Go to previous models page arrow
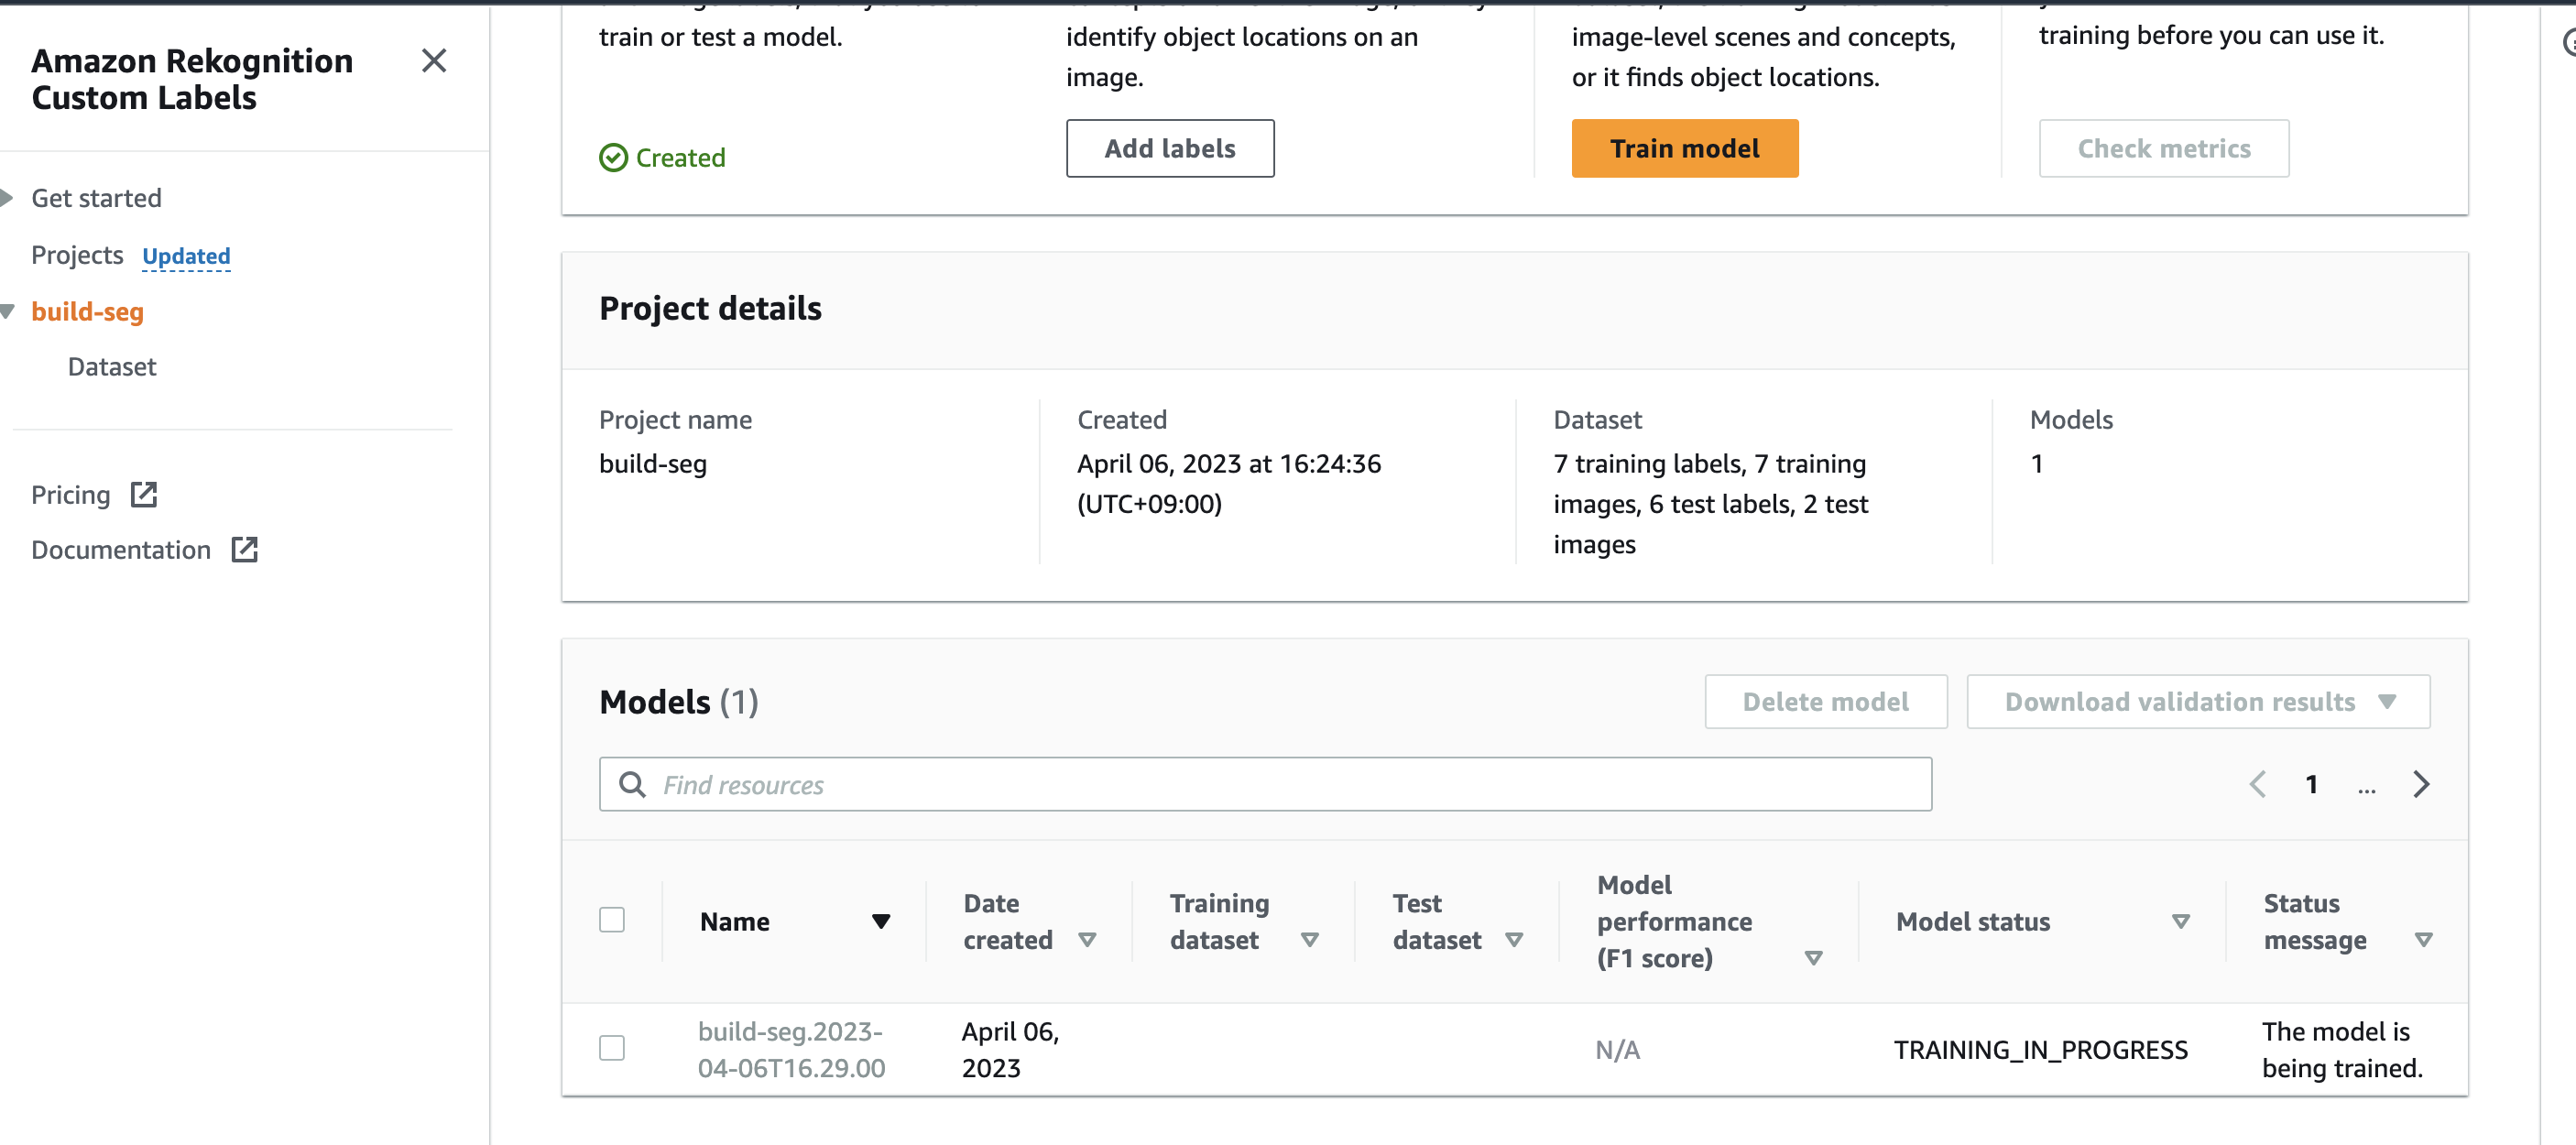Image resolution: width=2576 pixels, height=1145 pixels. click(2257, 784)
